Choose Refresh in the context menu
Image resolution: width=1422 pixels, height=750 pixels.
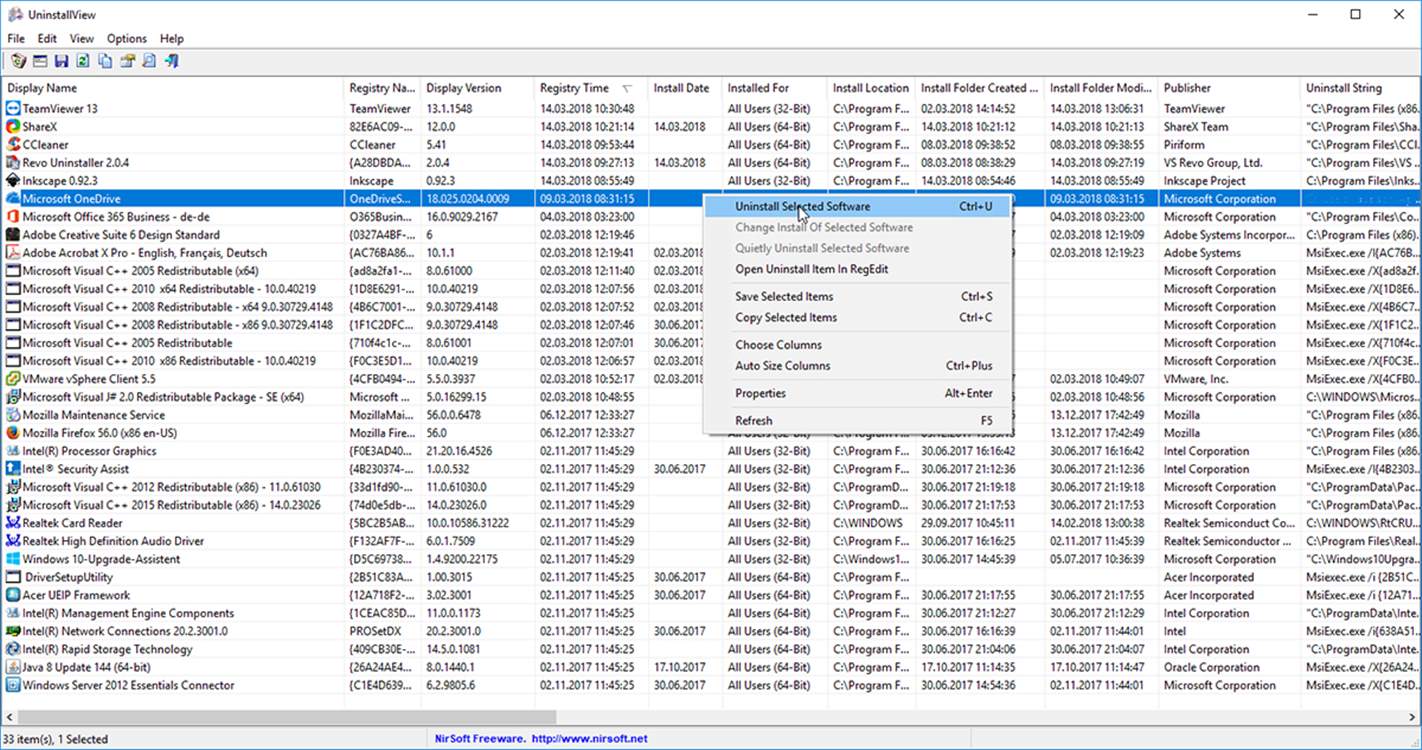[x=857, y=420]
